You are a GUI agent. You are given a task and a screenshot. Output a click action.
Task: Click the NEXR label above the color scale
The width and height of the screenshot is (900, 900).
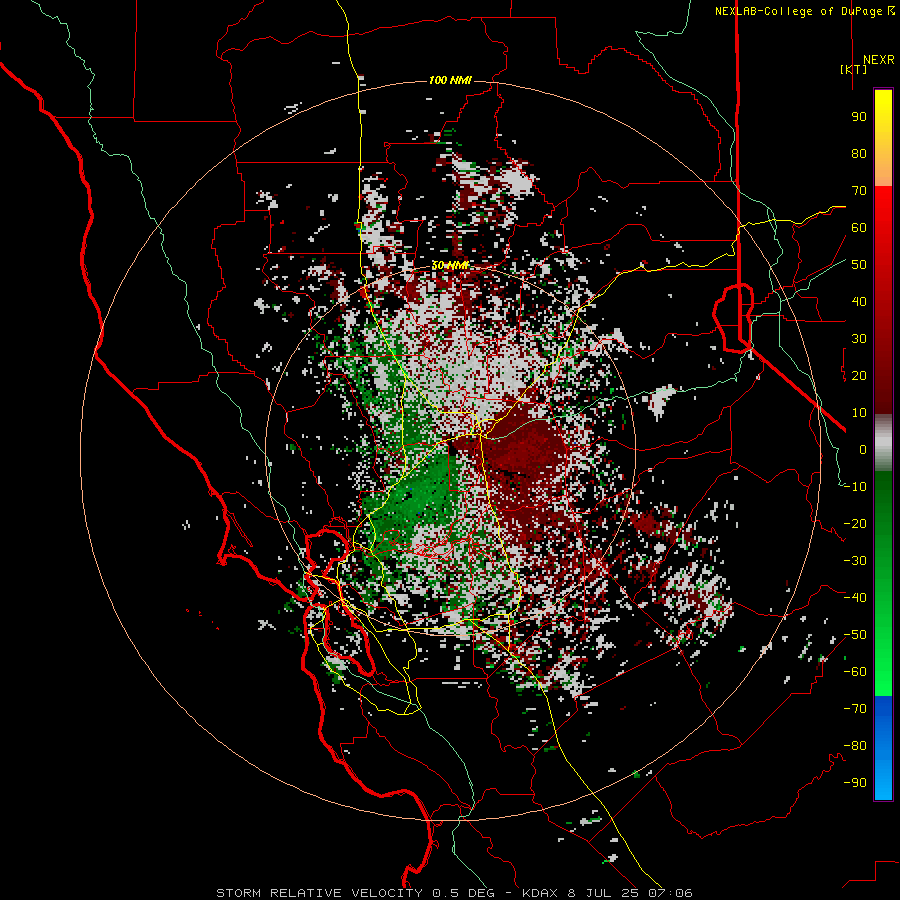(879, 60)
